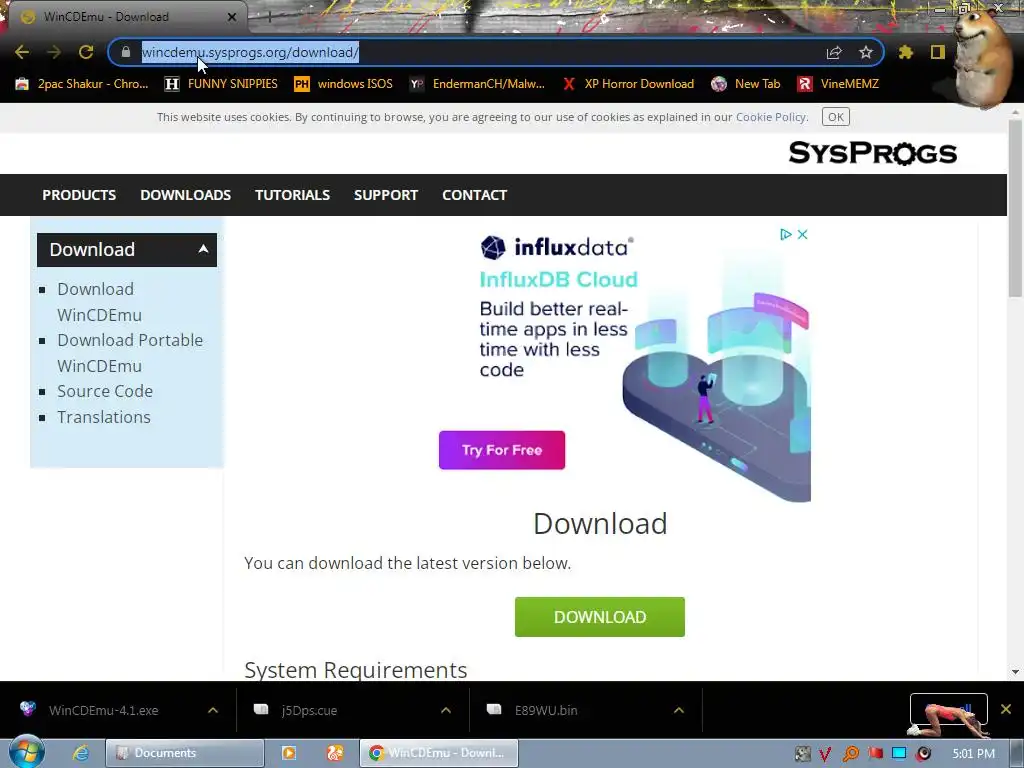Click the influxdata ad logo
This screenshot has height=768, width=1024.
point(557,247)
